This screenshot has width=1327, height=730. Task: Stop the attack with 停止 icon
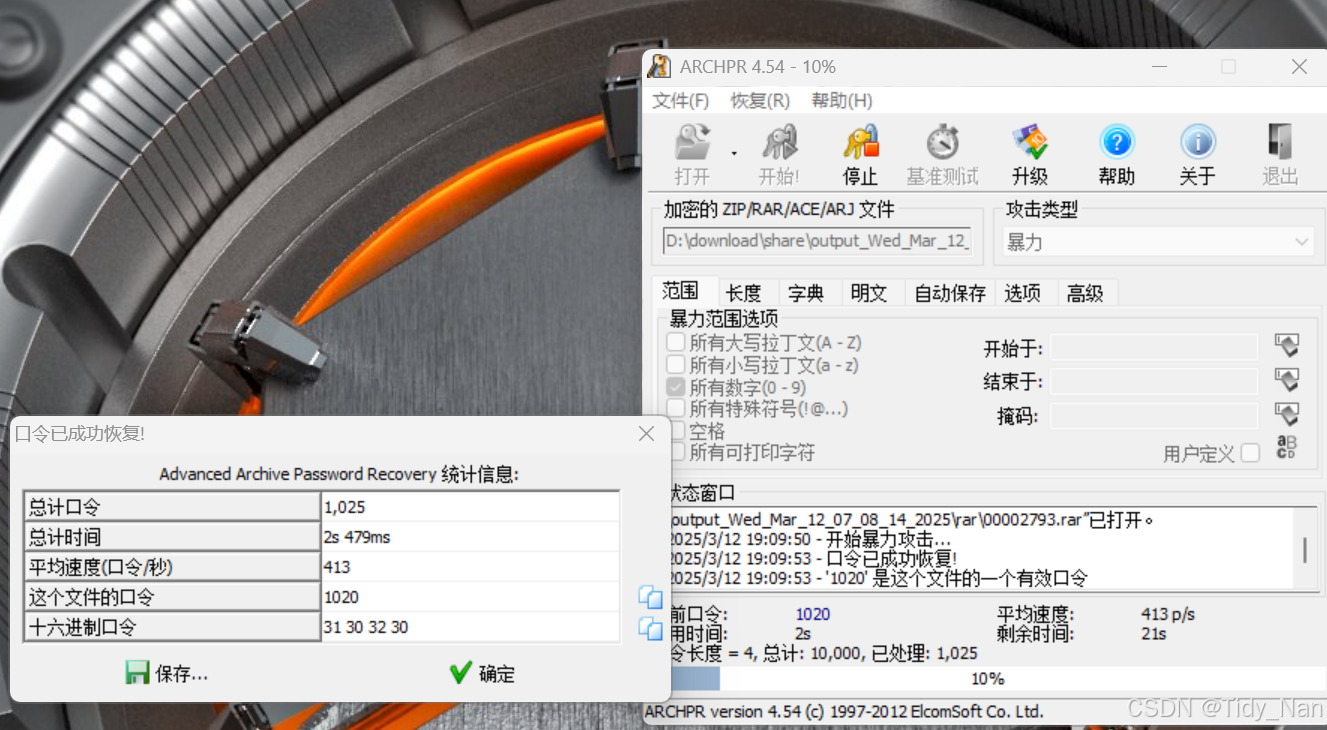click(860, 143)
